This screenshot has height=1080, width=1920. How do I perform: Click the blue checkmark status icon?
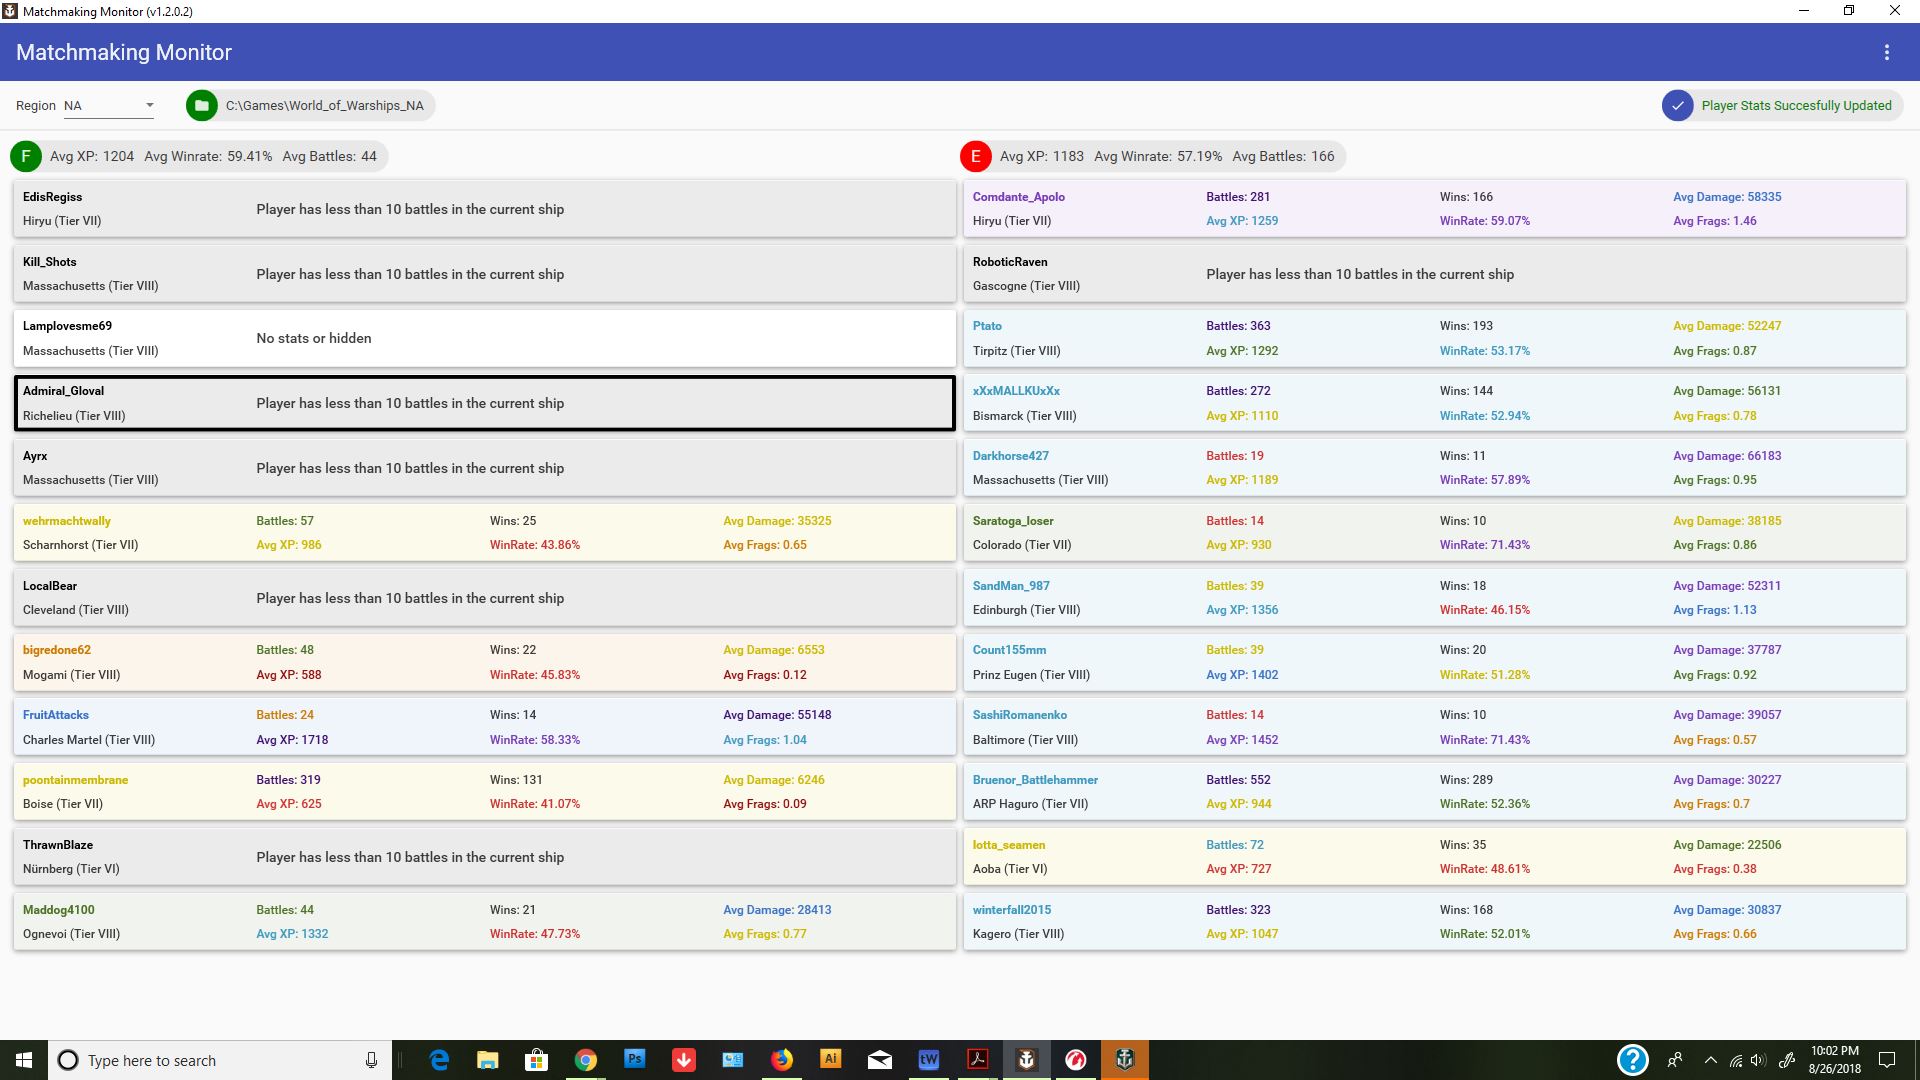1677,105
